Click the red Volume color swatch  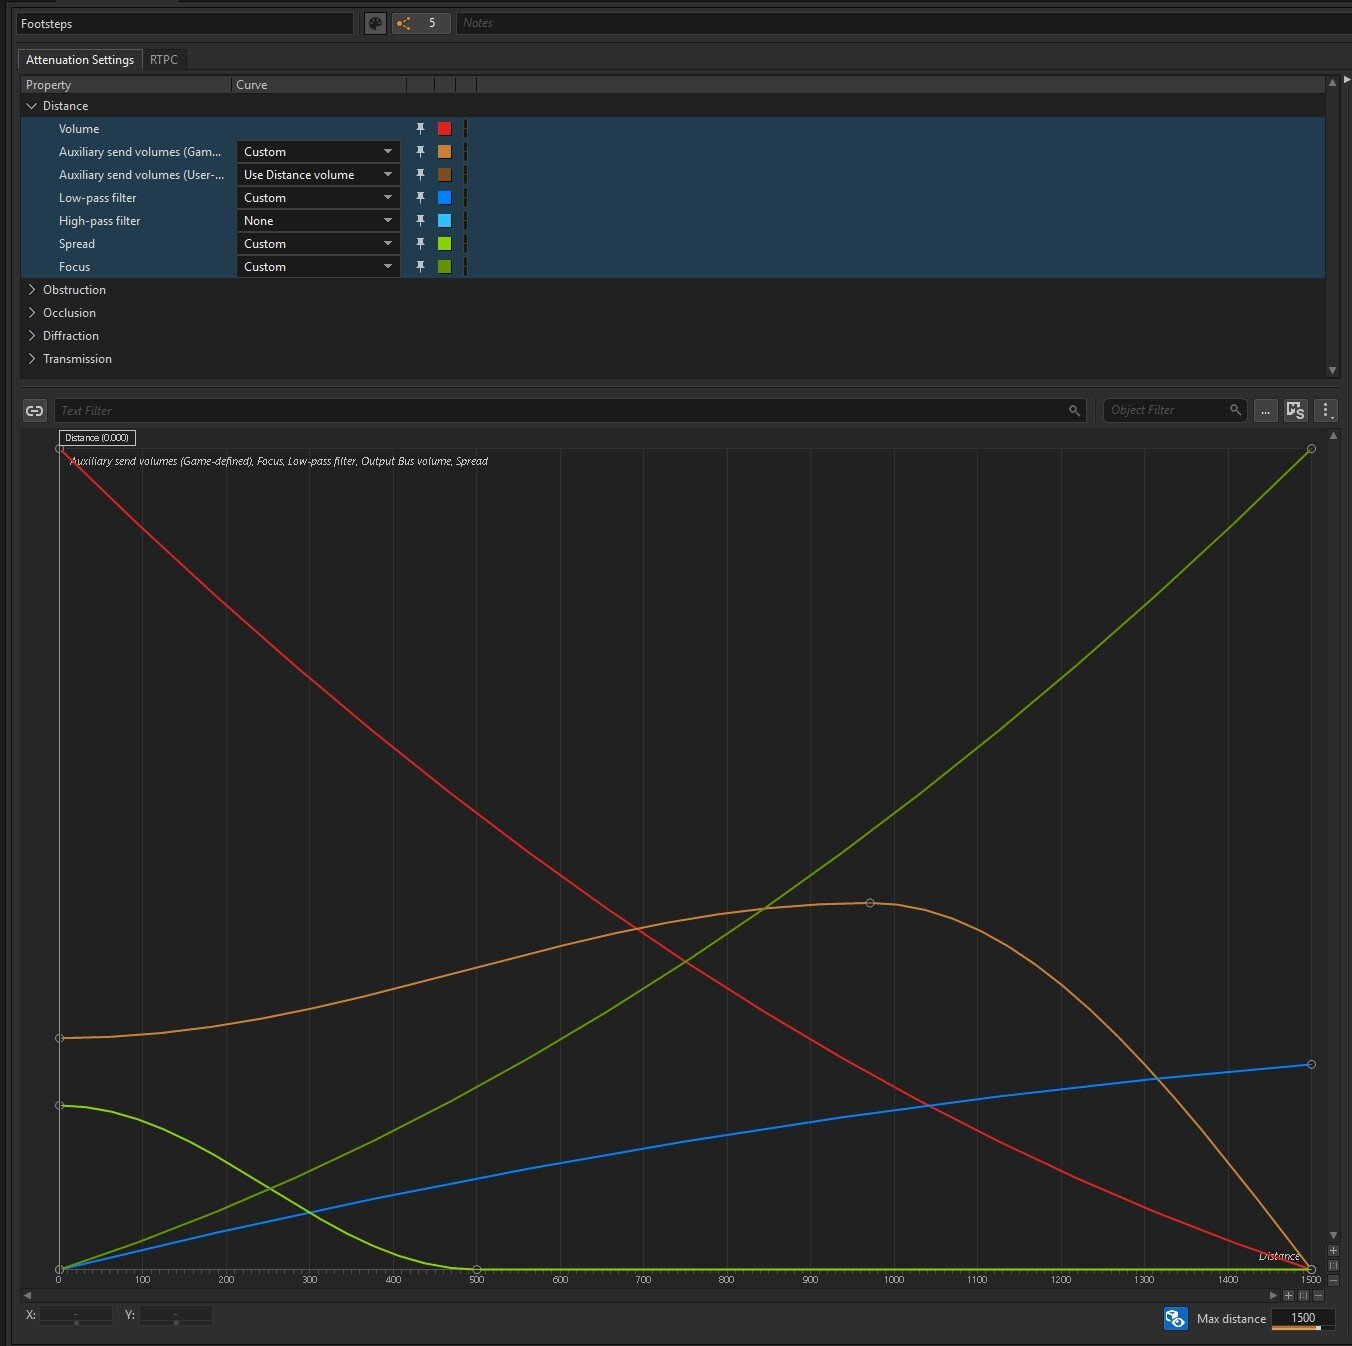(x=444, y=129)
